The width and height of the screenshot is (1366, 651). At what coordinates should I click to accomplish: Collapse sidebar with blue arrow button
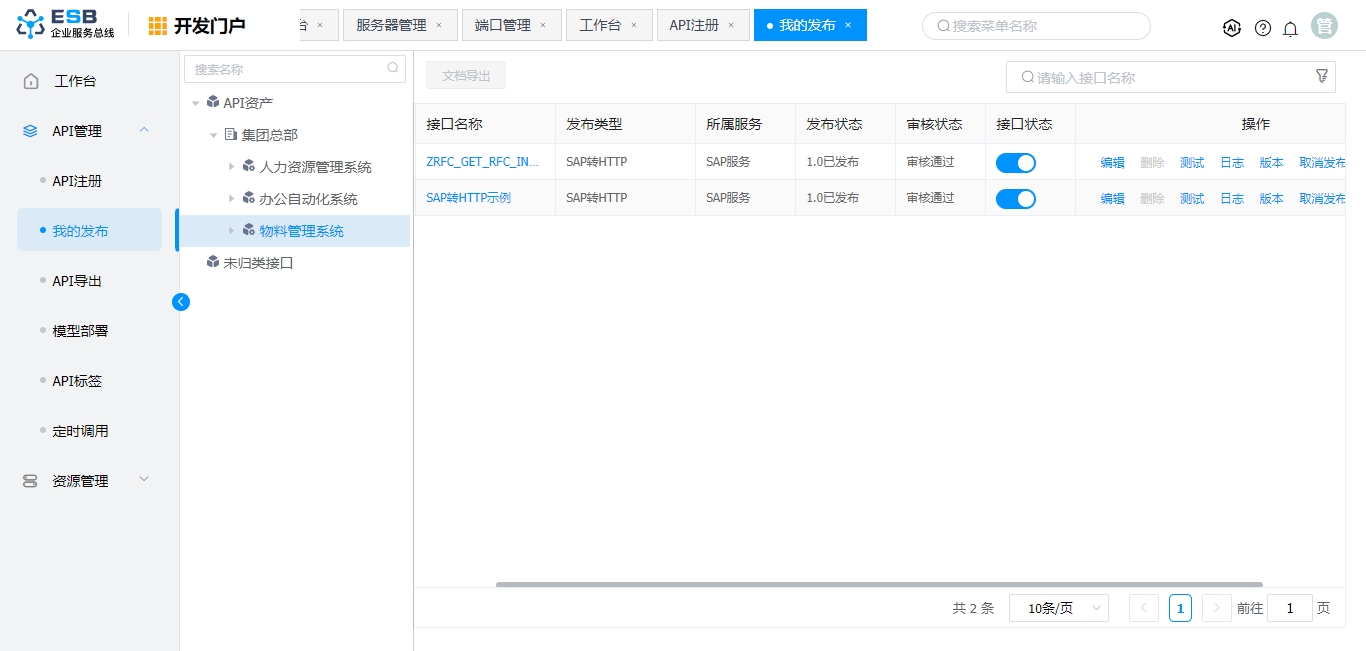(x=181, y=301)
